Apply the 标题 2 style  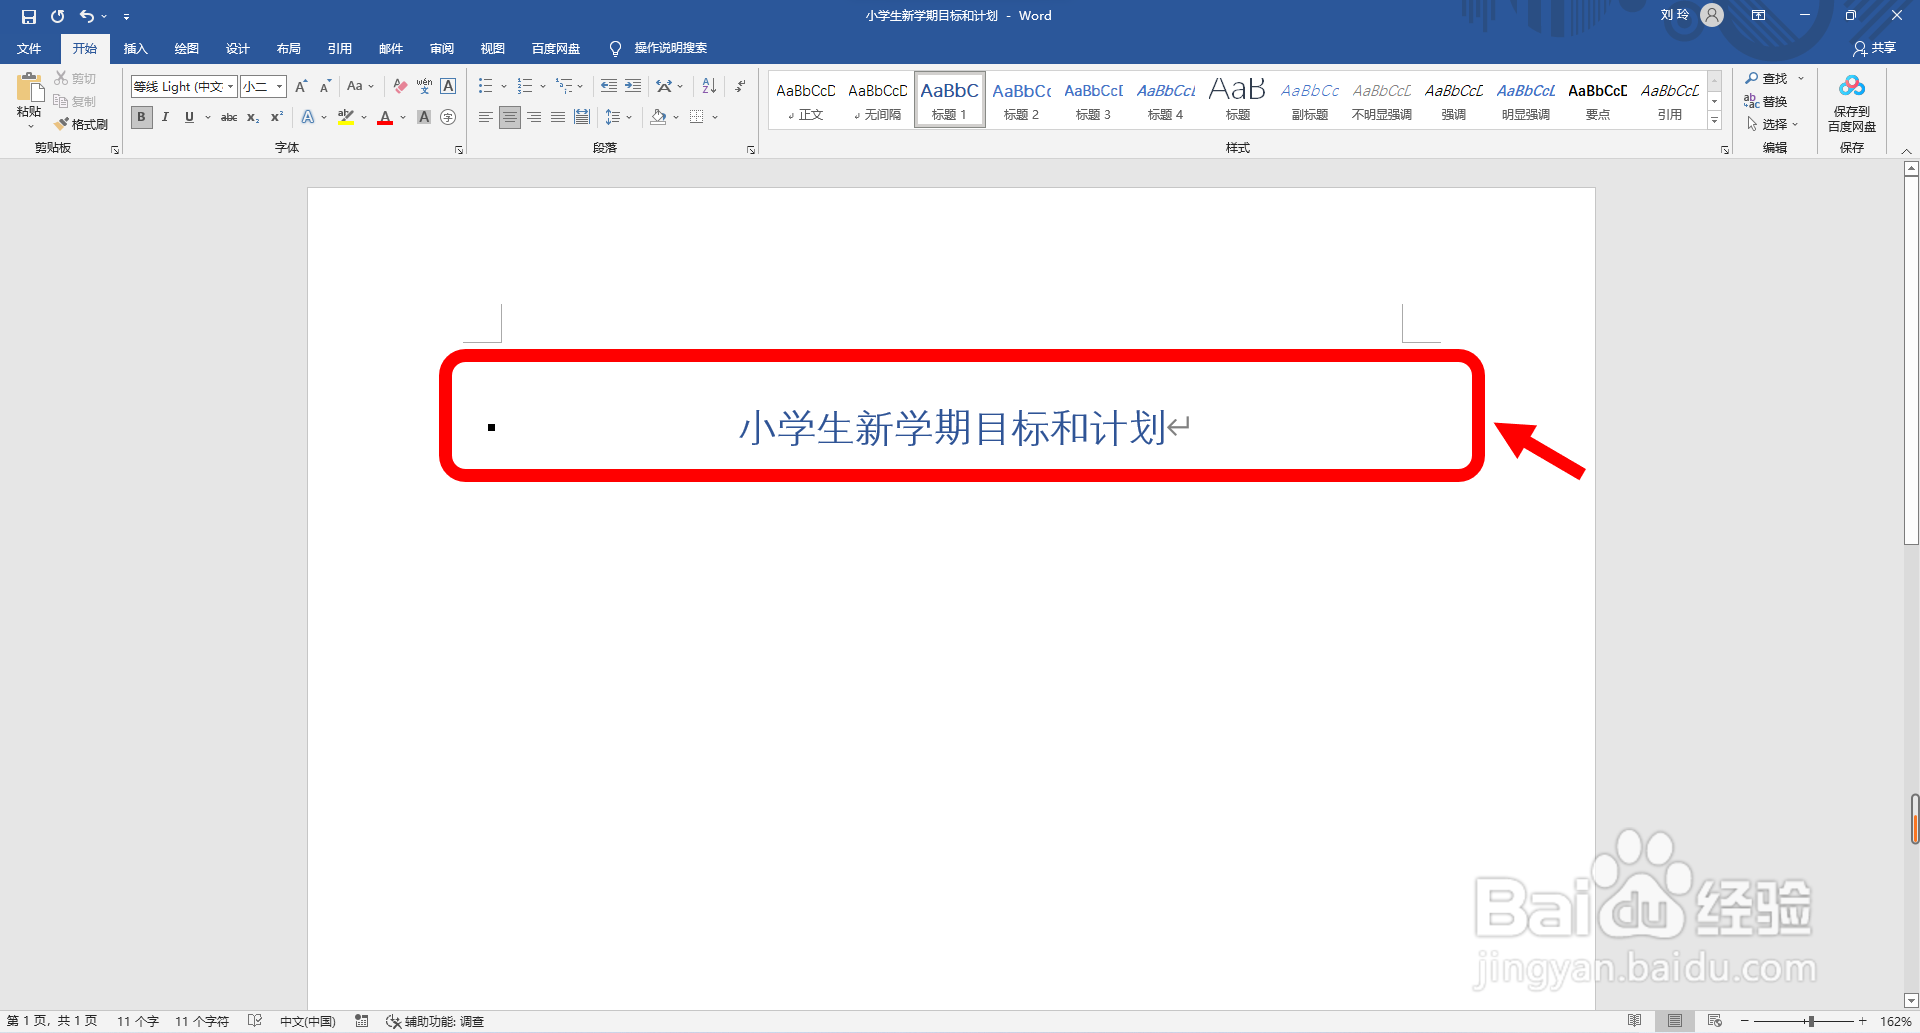[x=1021, y=99]
